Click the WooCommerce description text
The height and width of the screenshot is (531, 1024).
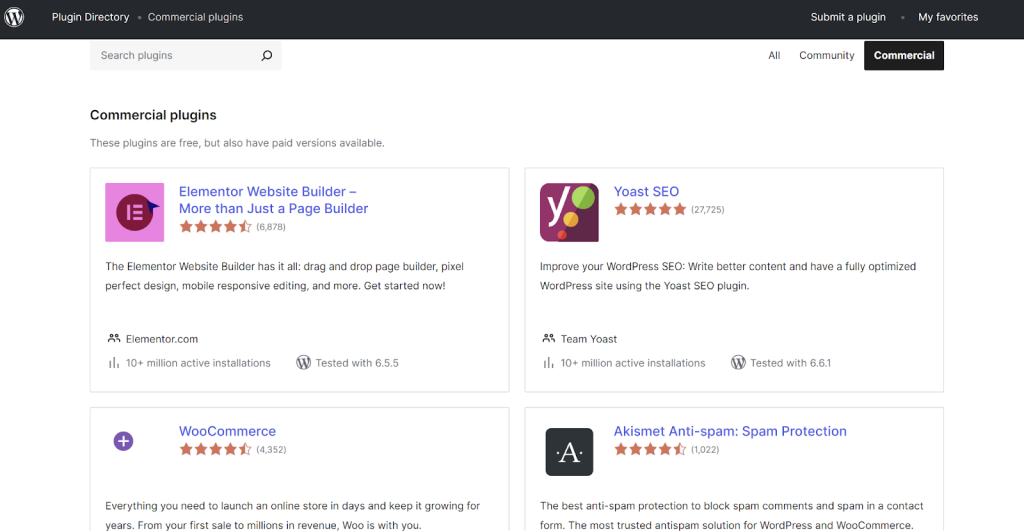[x=293, y=515]
